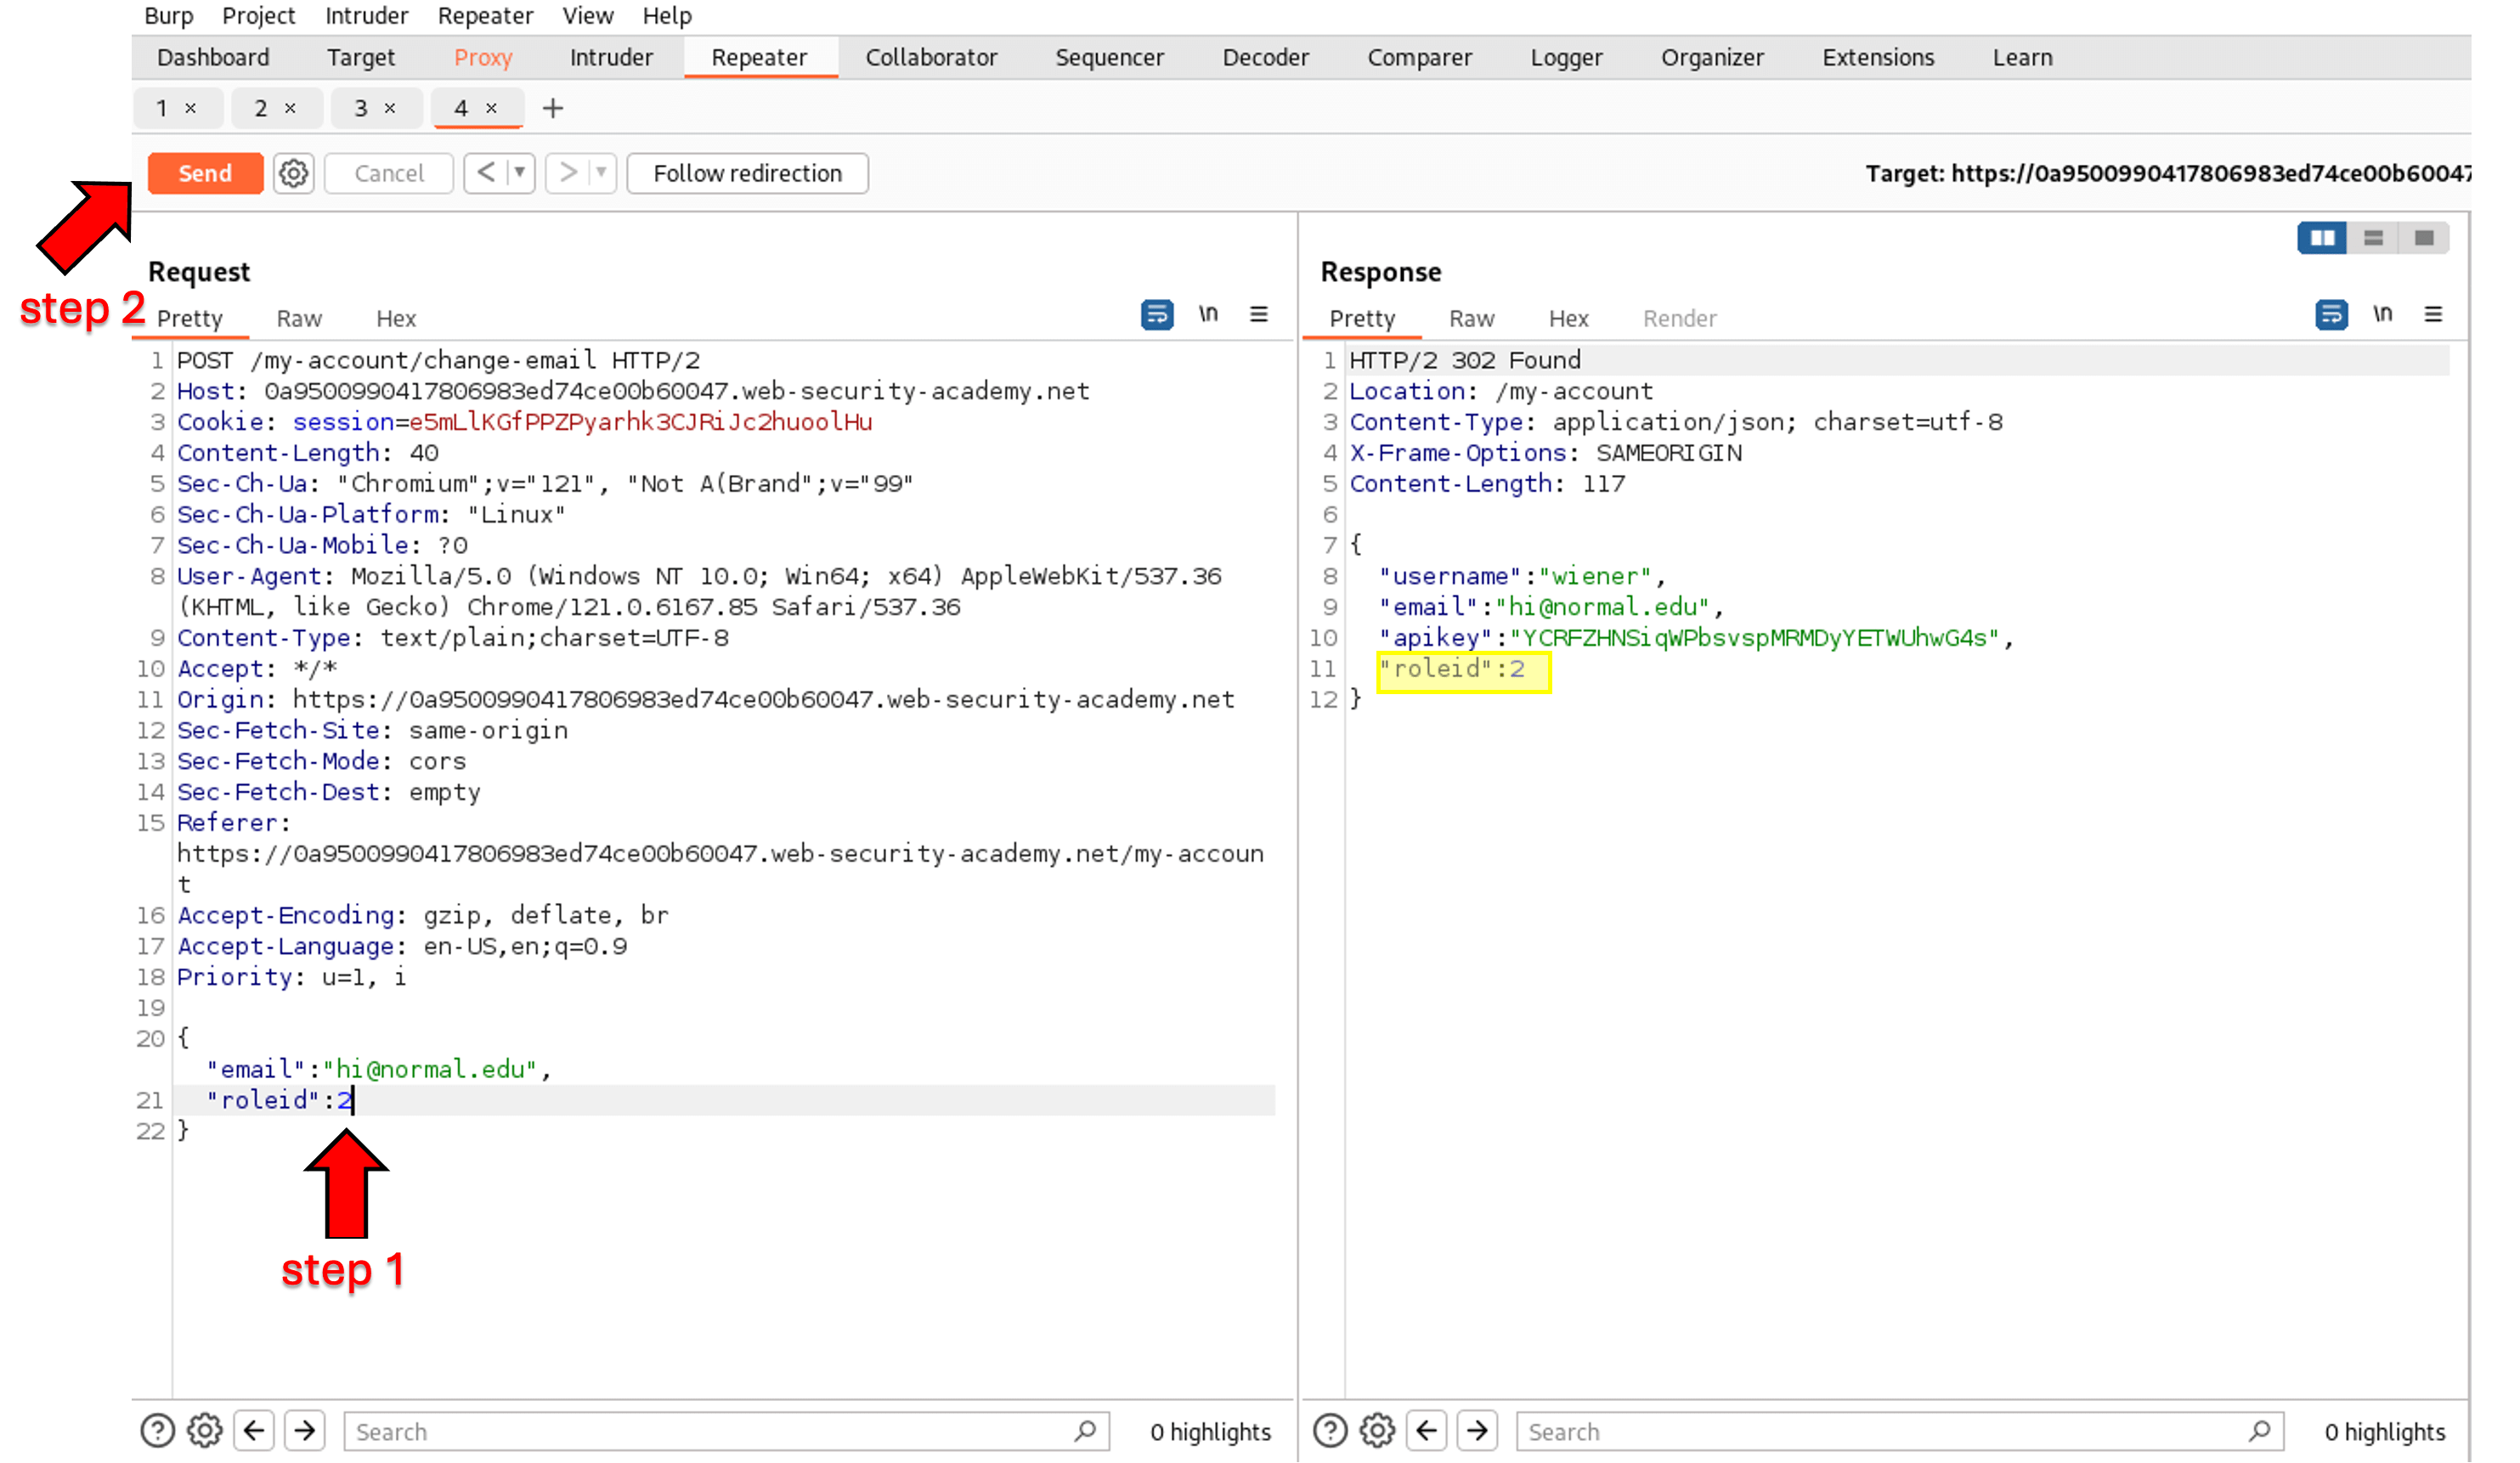Open forward history dropdown arrow
The height and width of the screenshot is (1463, 2520).
(x=601, y=173)
